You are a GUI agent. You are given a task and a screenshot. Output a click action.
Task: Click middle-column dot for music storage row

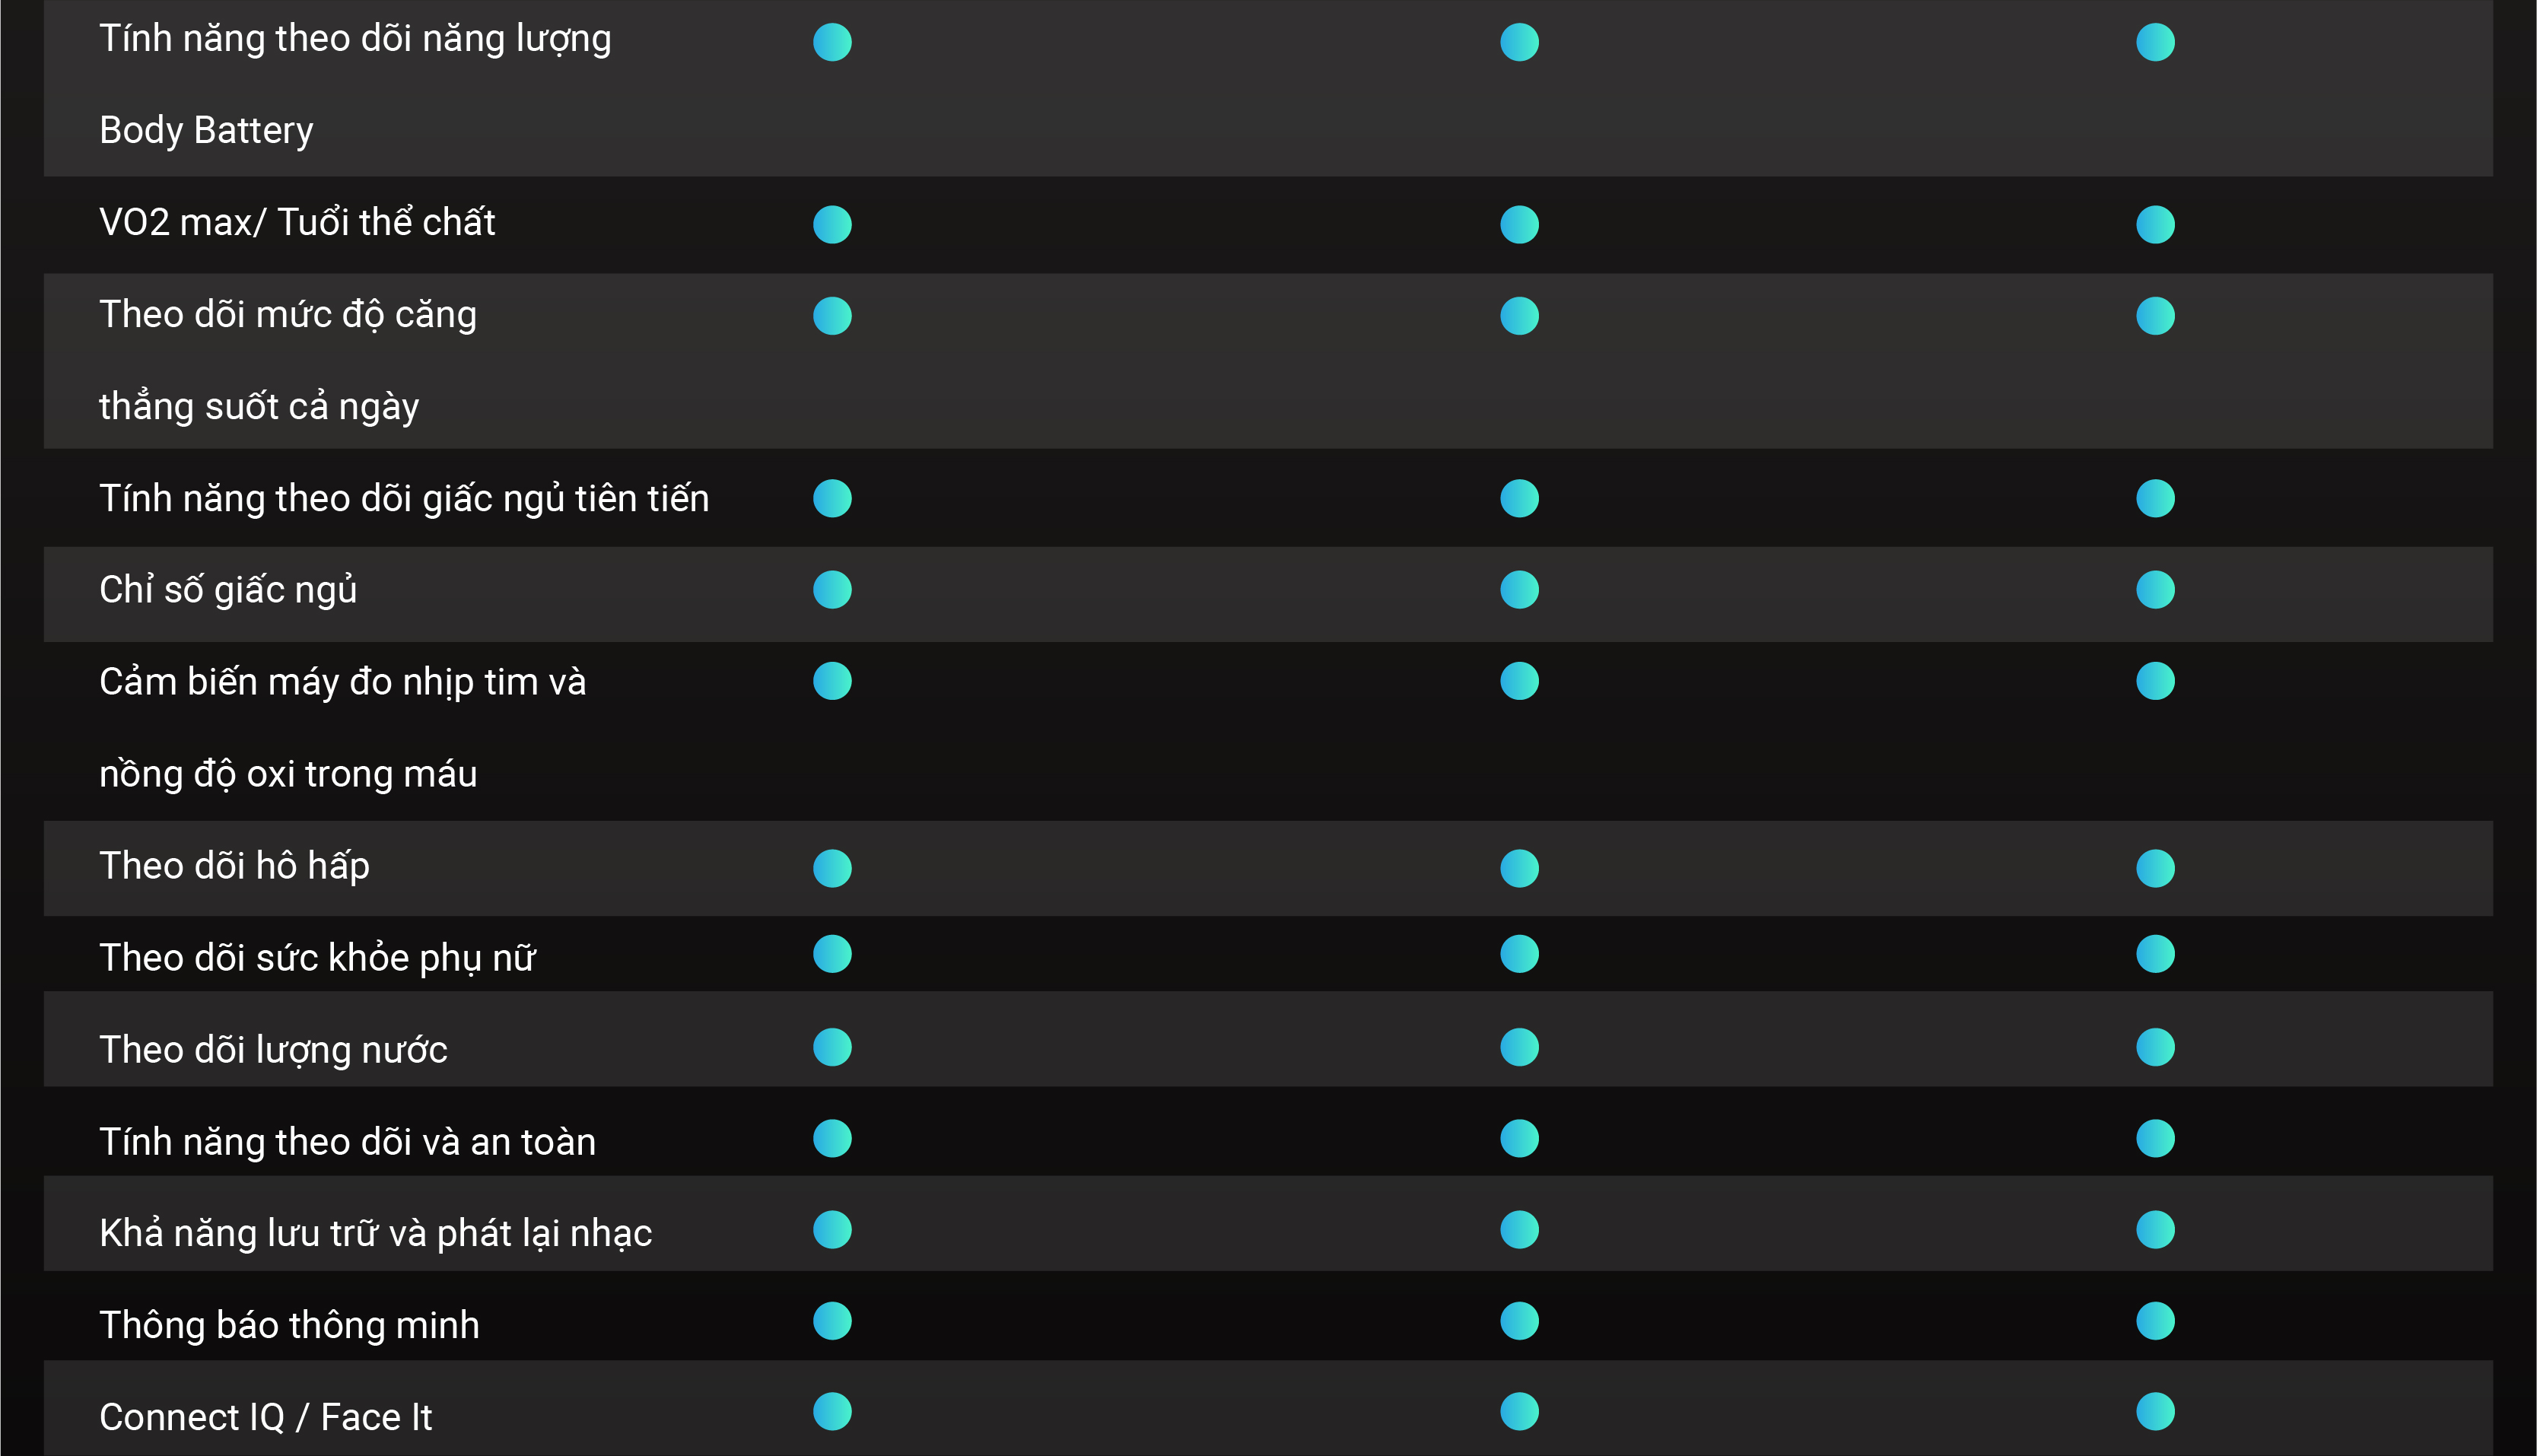1519,1230
